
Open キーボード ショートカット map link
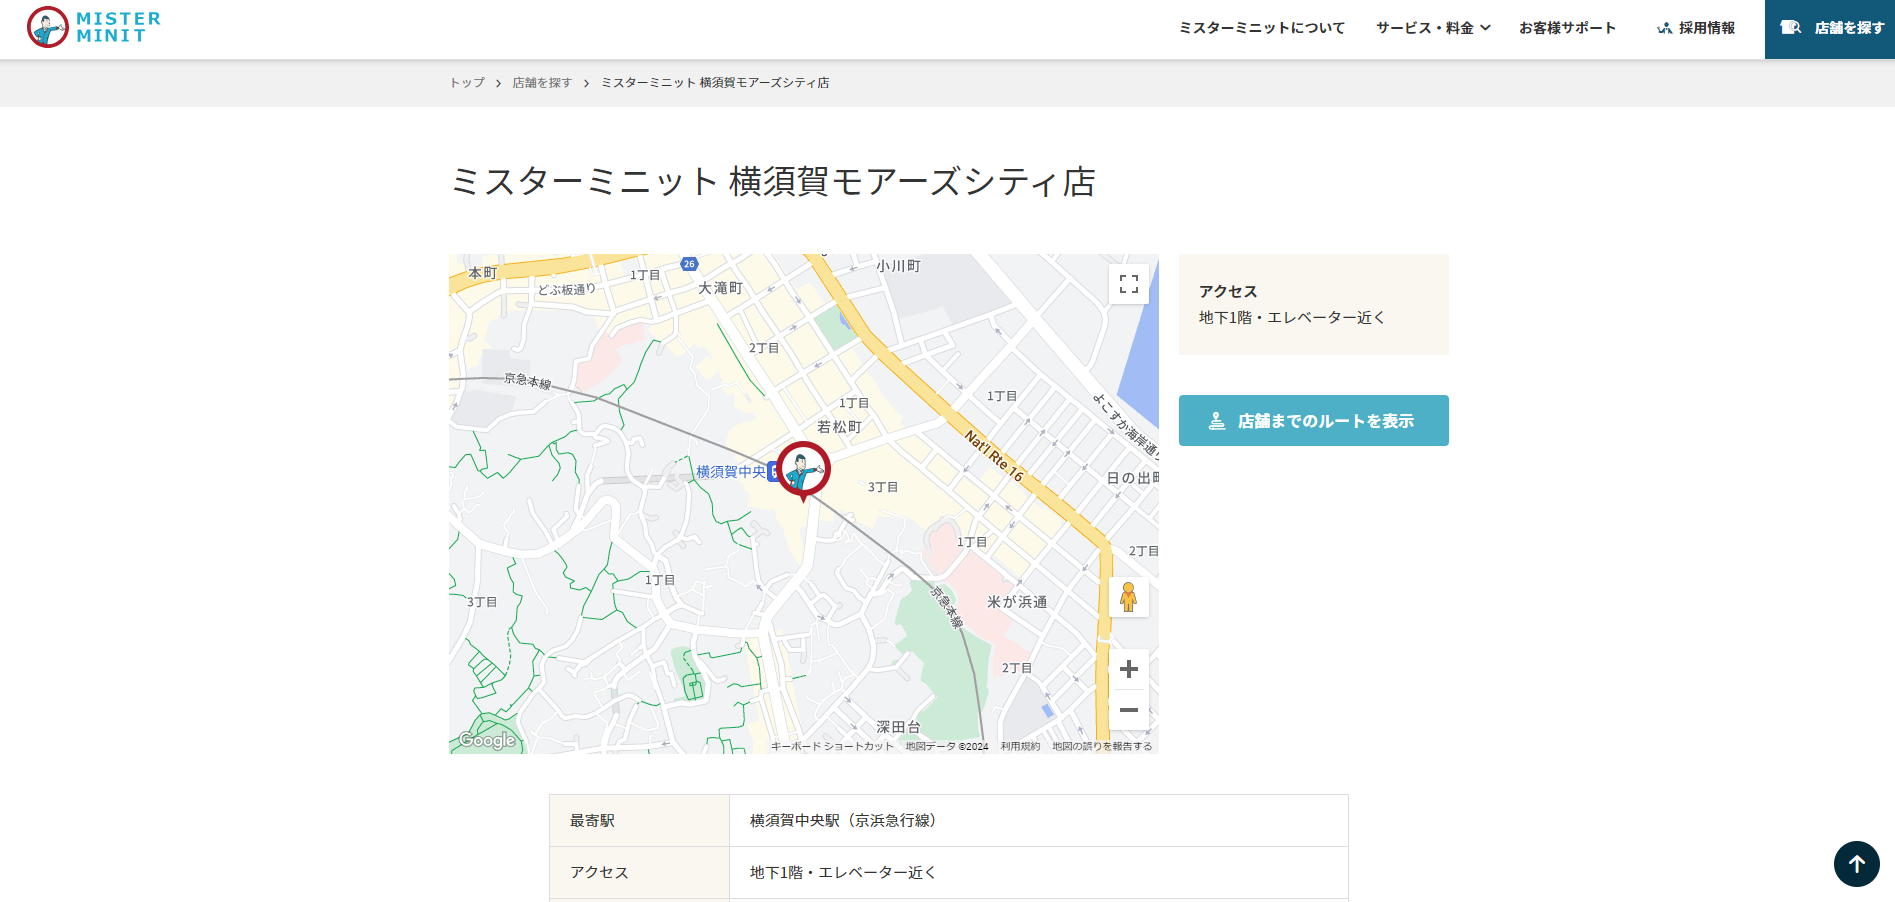point(832,746)
